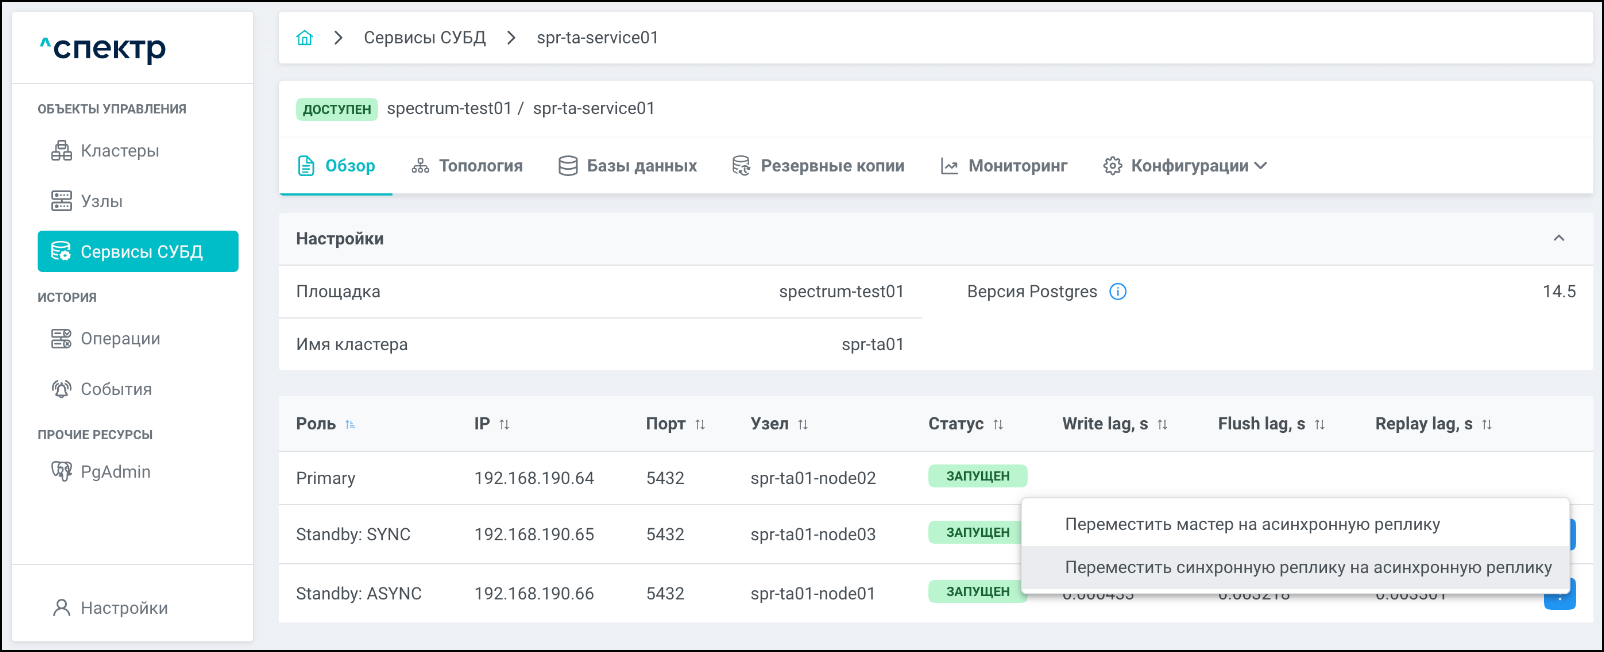Sort table by Роль column

[350, 425]
